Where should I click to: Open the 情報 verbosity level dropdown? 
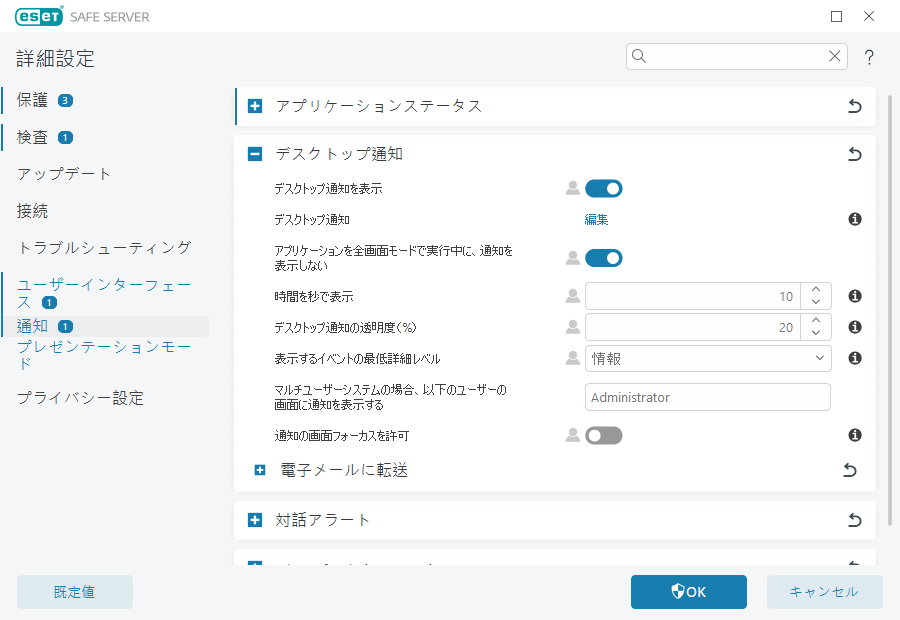707,358
